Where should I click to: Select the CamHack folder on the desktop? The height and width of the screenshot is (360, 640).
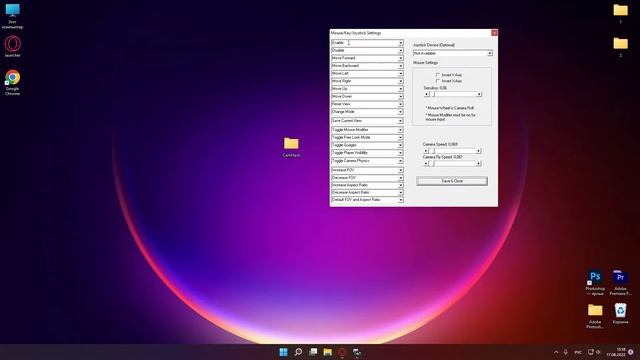(x=291, y=147)
